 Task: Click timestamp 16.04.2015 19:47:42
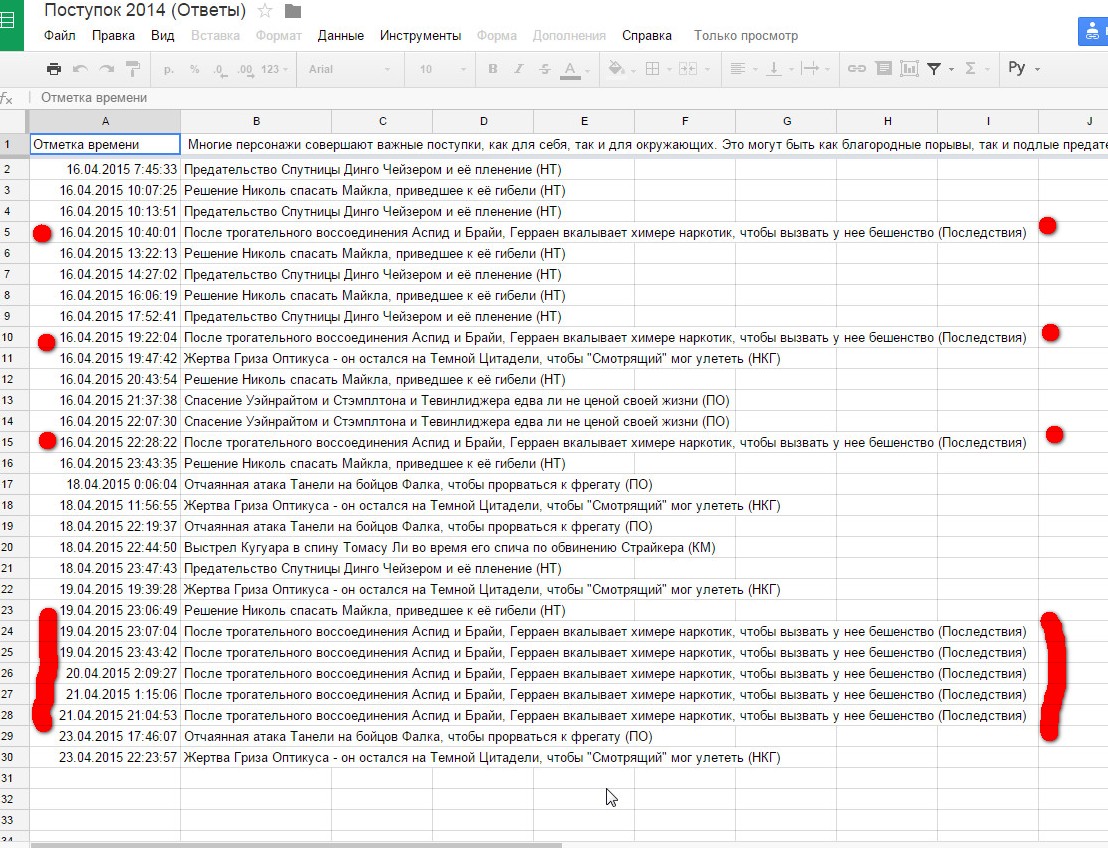118,358
